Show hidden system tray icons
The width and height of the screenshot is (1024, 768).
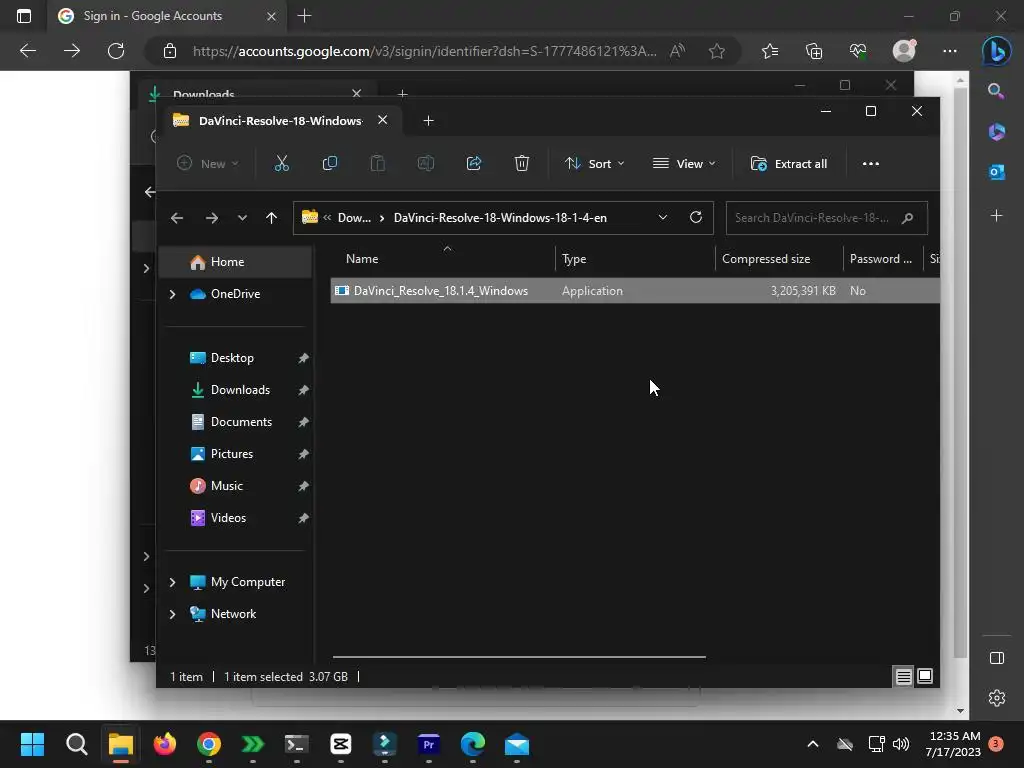(812, 744)
